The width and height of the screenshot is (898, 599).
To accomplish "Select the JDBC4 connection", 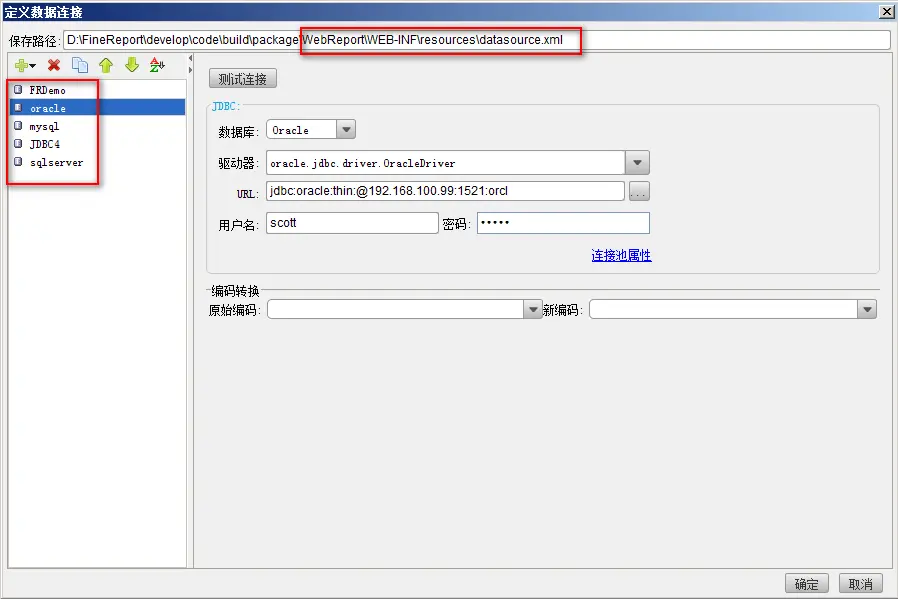I will click(x=97, y=144).
